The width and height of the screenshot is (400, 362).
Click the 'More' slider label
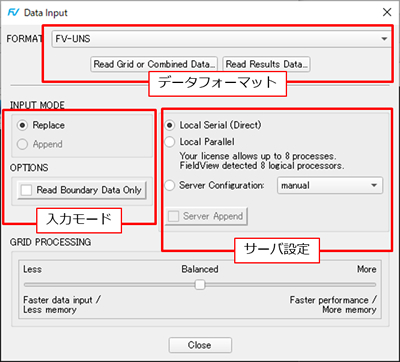tap(367, 269)
